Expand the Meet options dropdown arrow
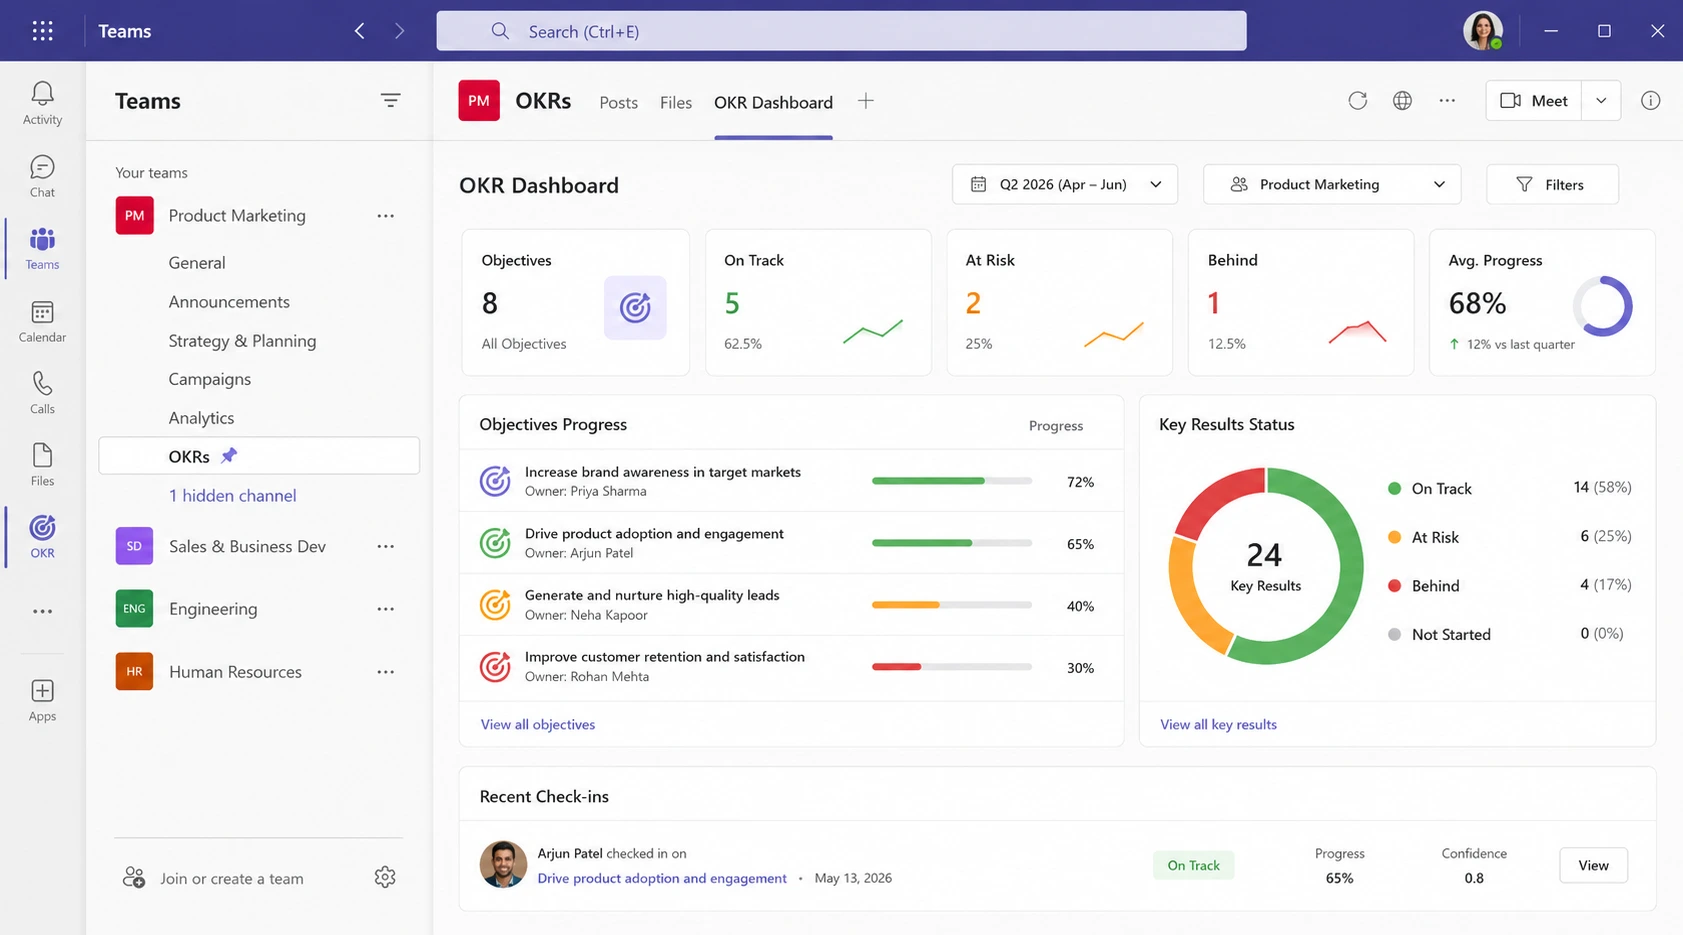 pos(1601,100)
